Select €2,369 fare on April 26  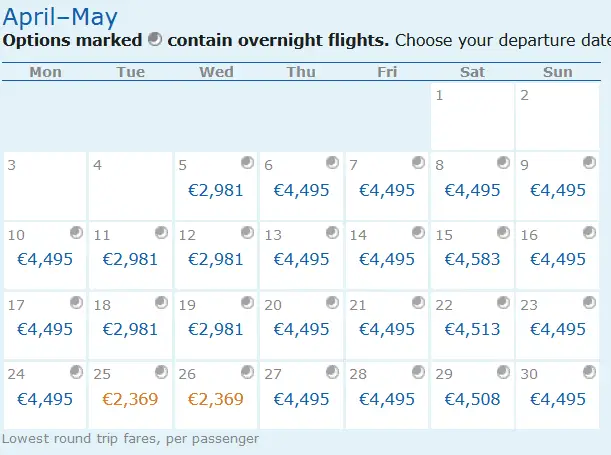tap(215, 399)
